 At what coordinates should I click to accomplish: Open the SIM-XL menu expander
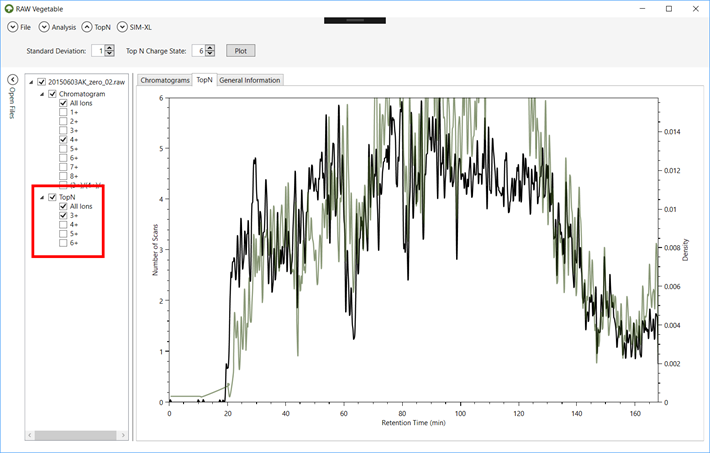122,27
